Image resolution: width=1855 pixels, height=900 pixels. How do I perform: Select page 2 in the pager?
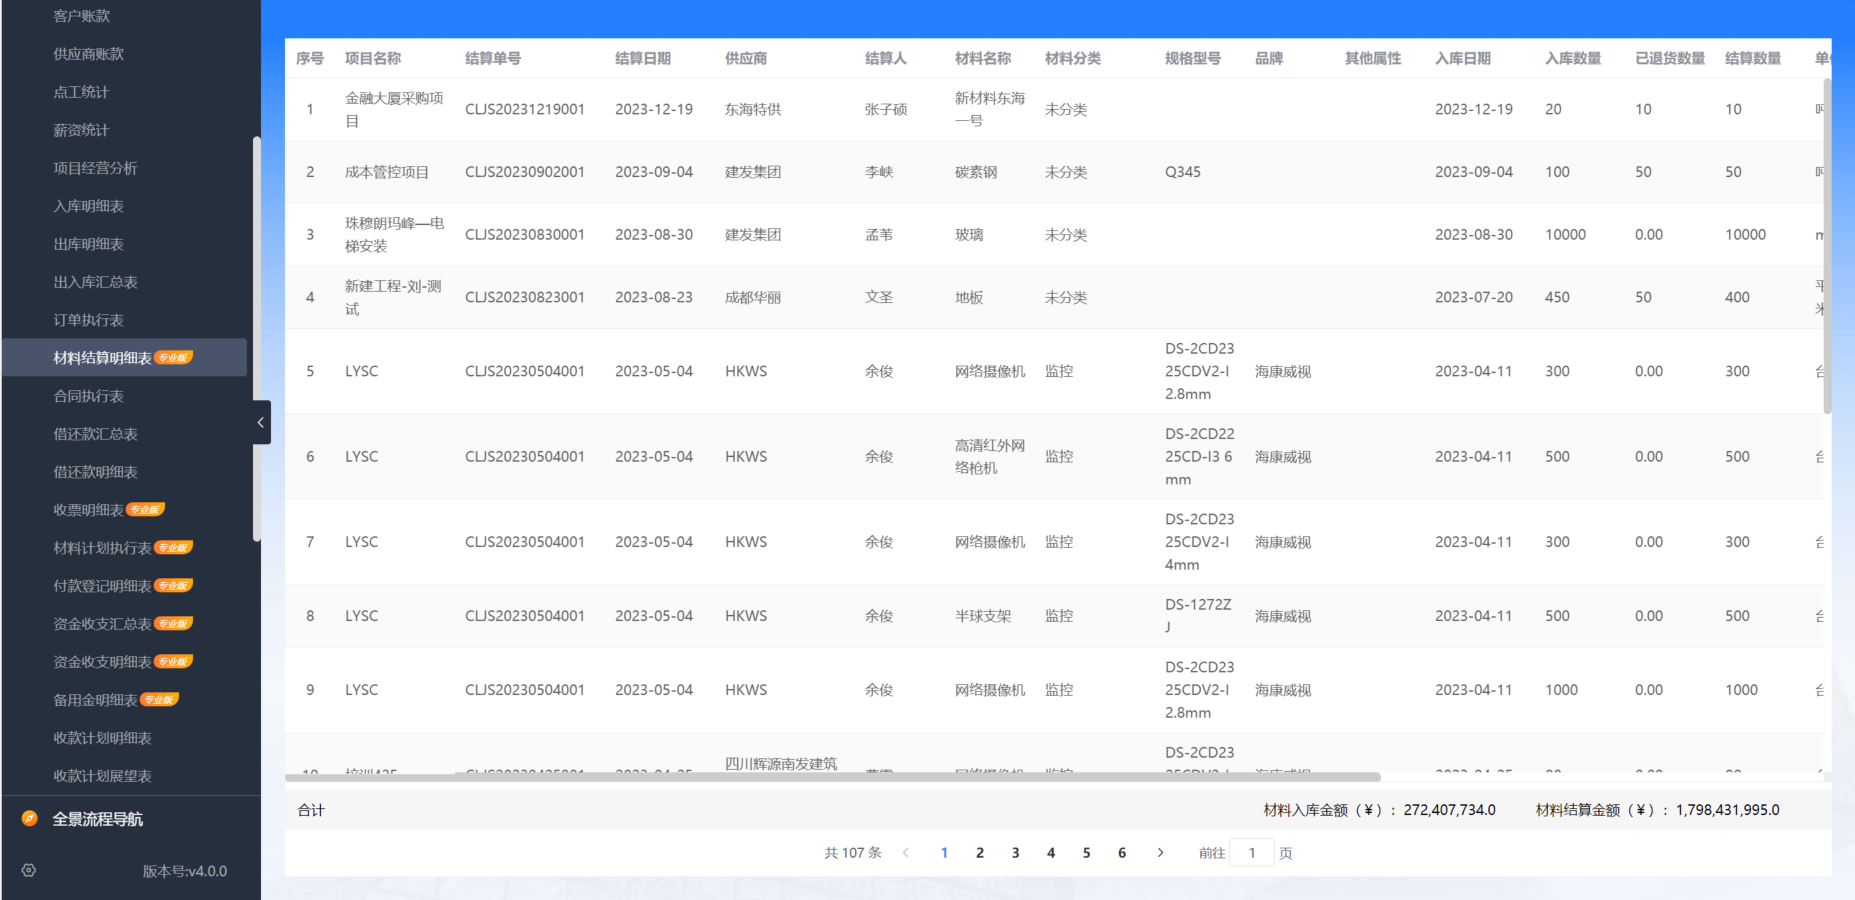coord(980,853)
